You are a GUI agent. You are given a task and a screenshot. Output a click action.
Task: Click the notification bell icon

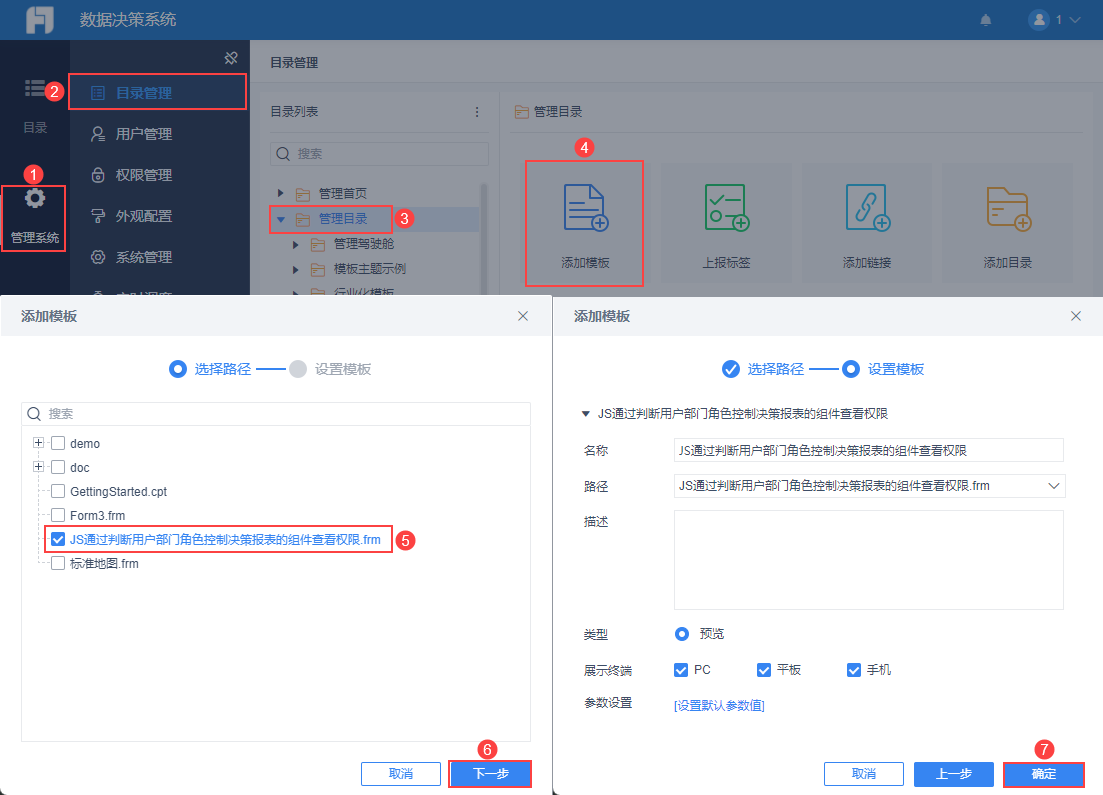pyautogui.click(x=986, y=20)
